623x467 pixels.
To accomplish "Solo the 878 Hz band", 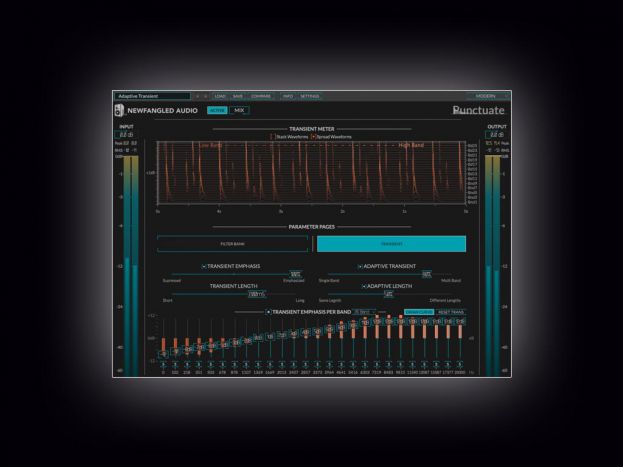I will pyautogui.click(x=234, y=364).
